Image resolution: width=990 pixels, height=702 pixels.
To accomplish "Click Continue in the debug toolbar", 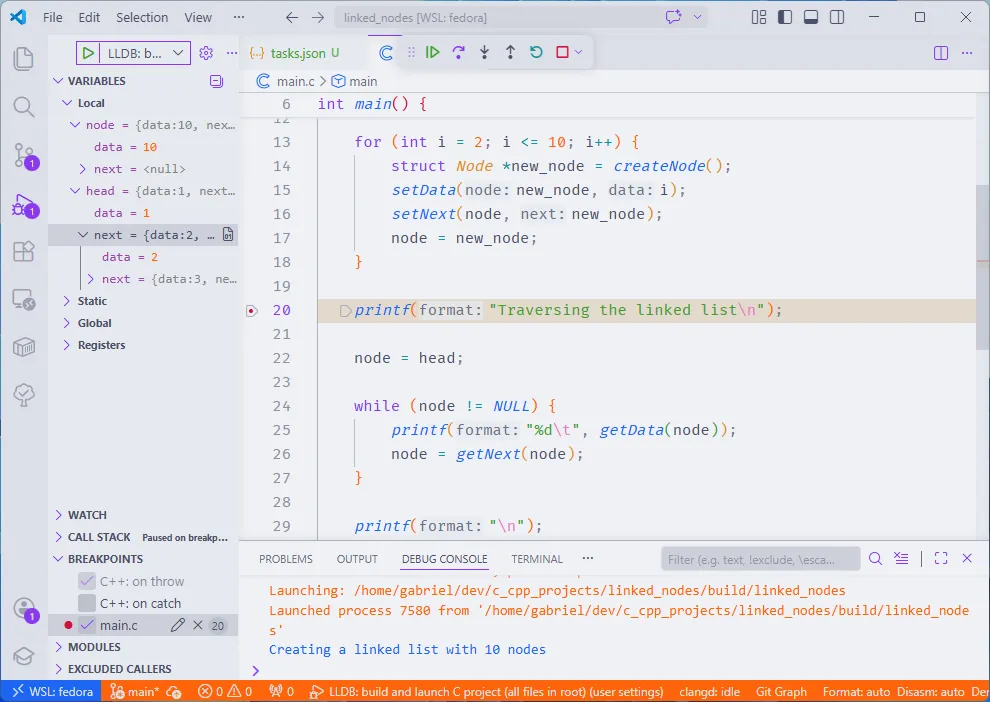I will coord(432,52).
